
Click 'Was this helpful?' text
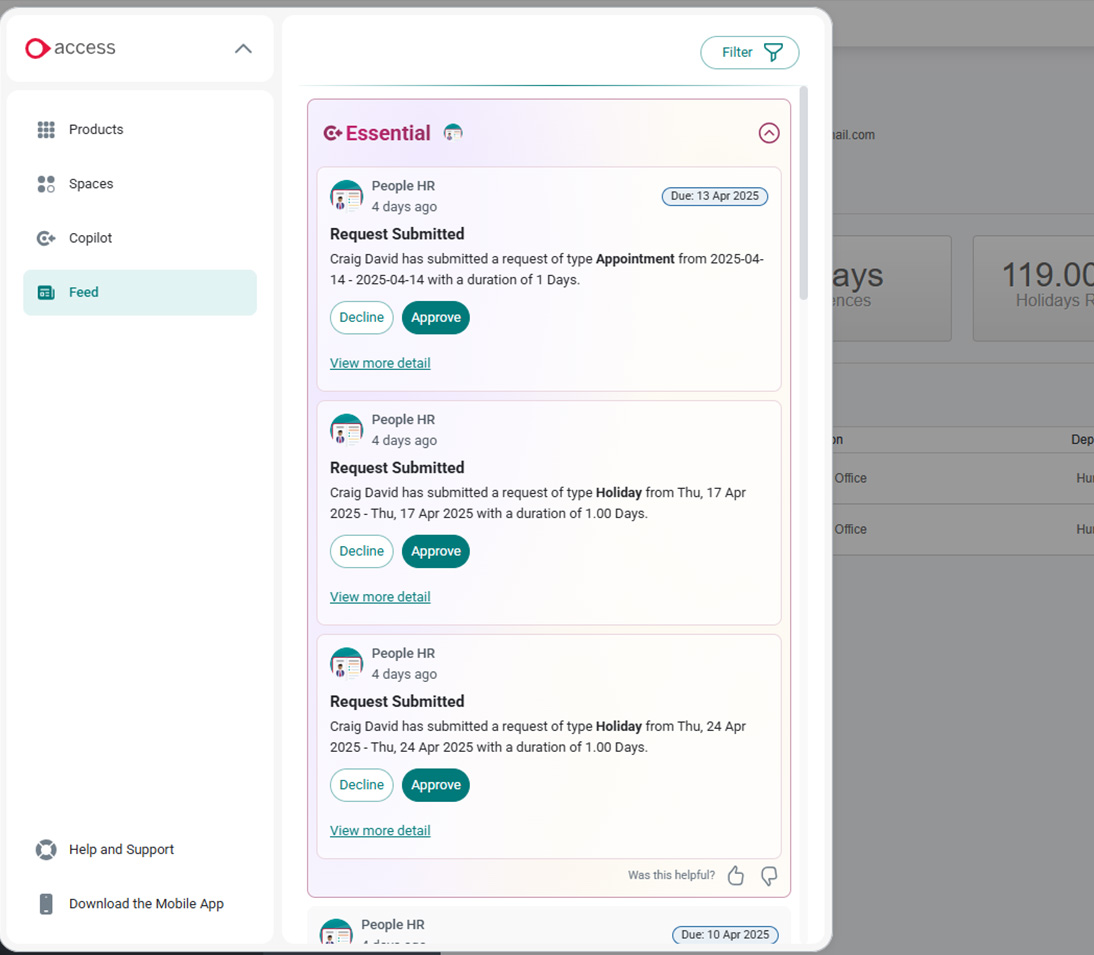click(671, 875)
